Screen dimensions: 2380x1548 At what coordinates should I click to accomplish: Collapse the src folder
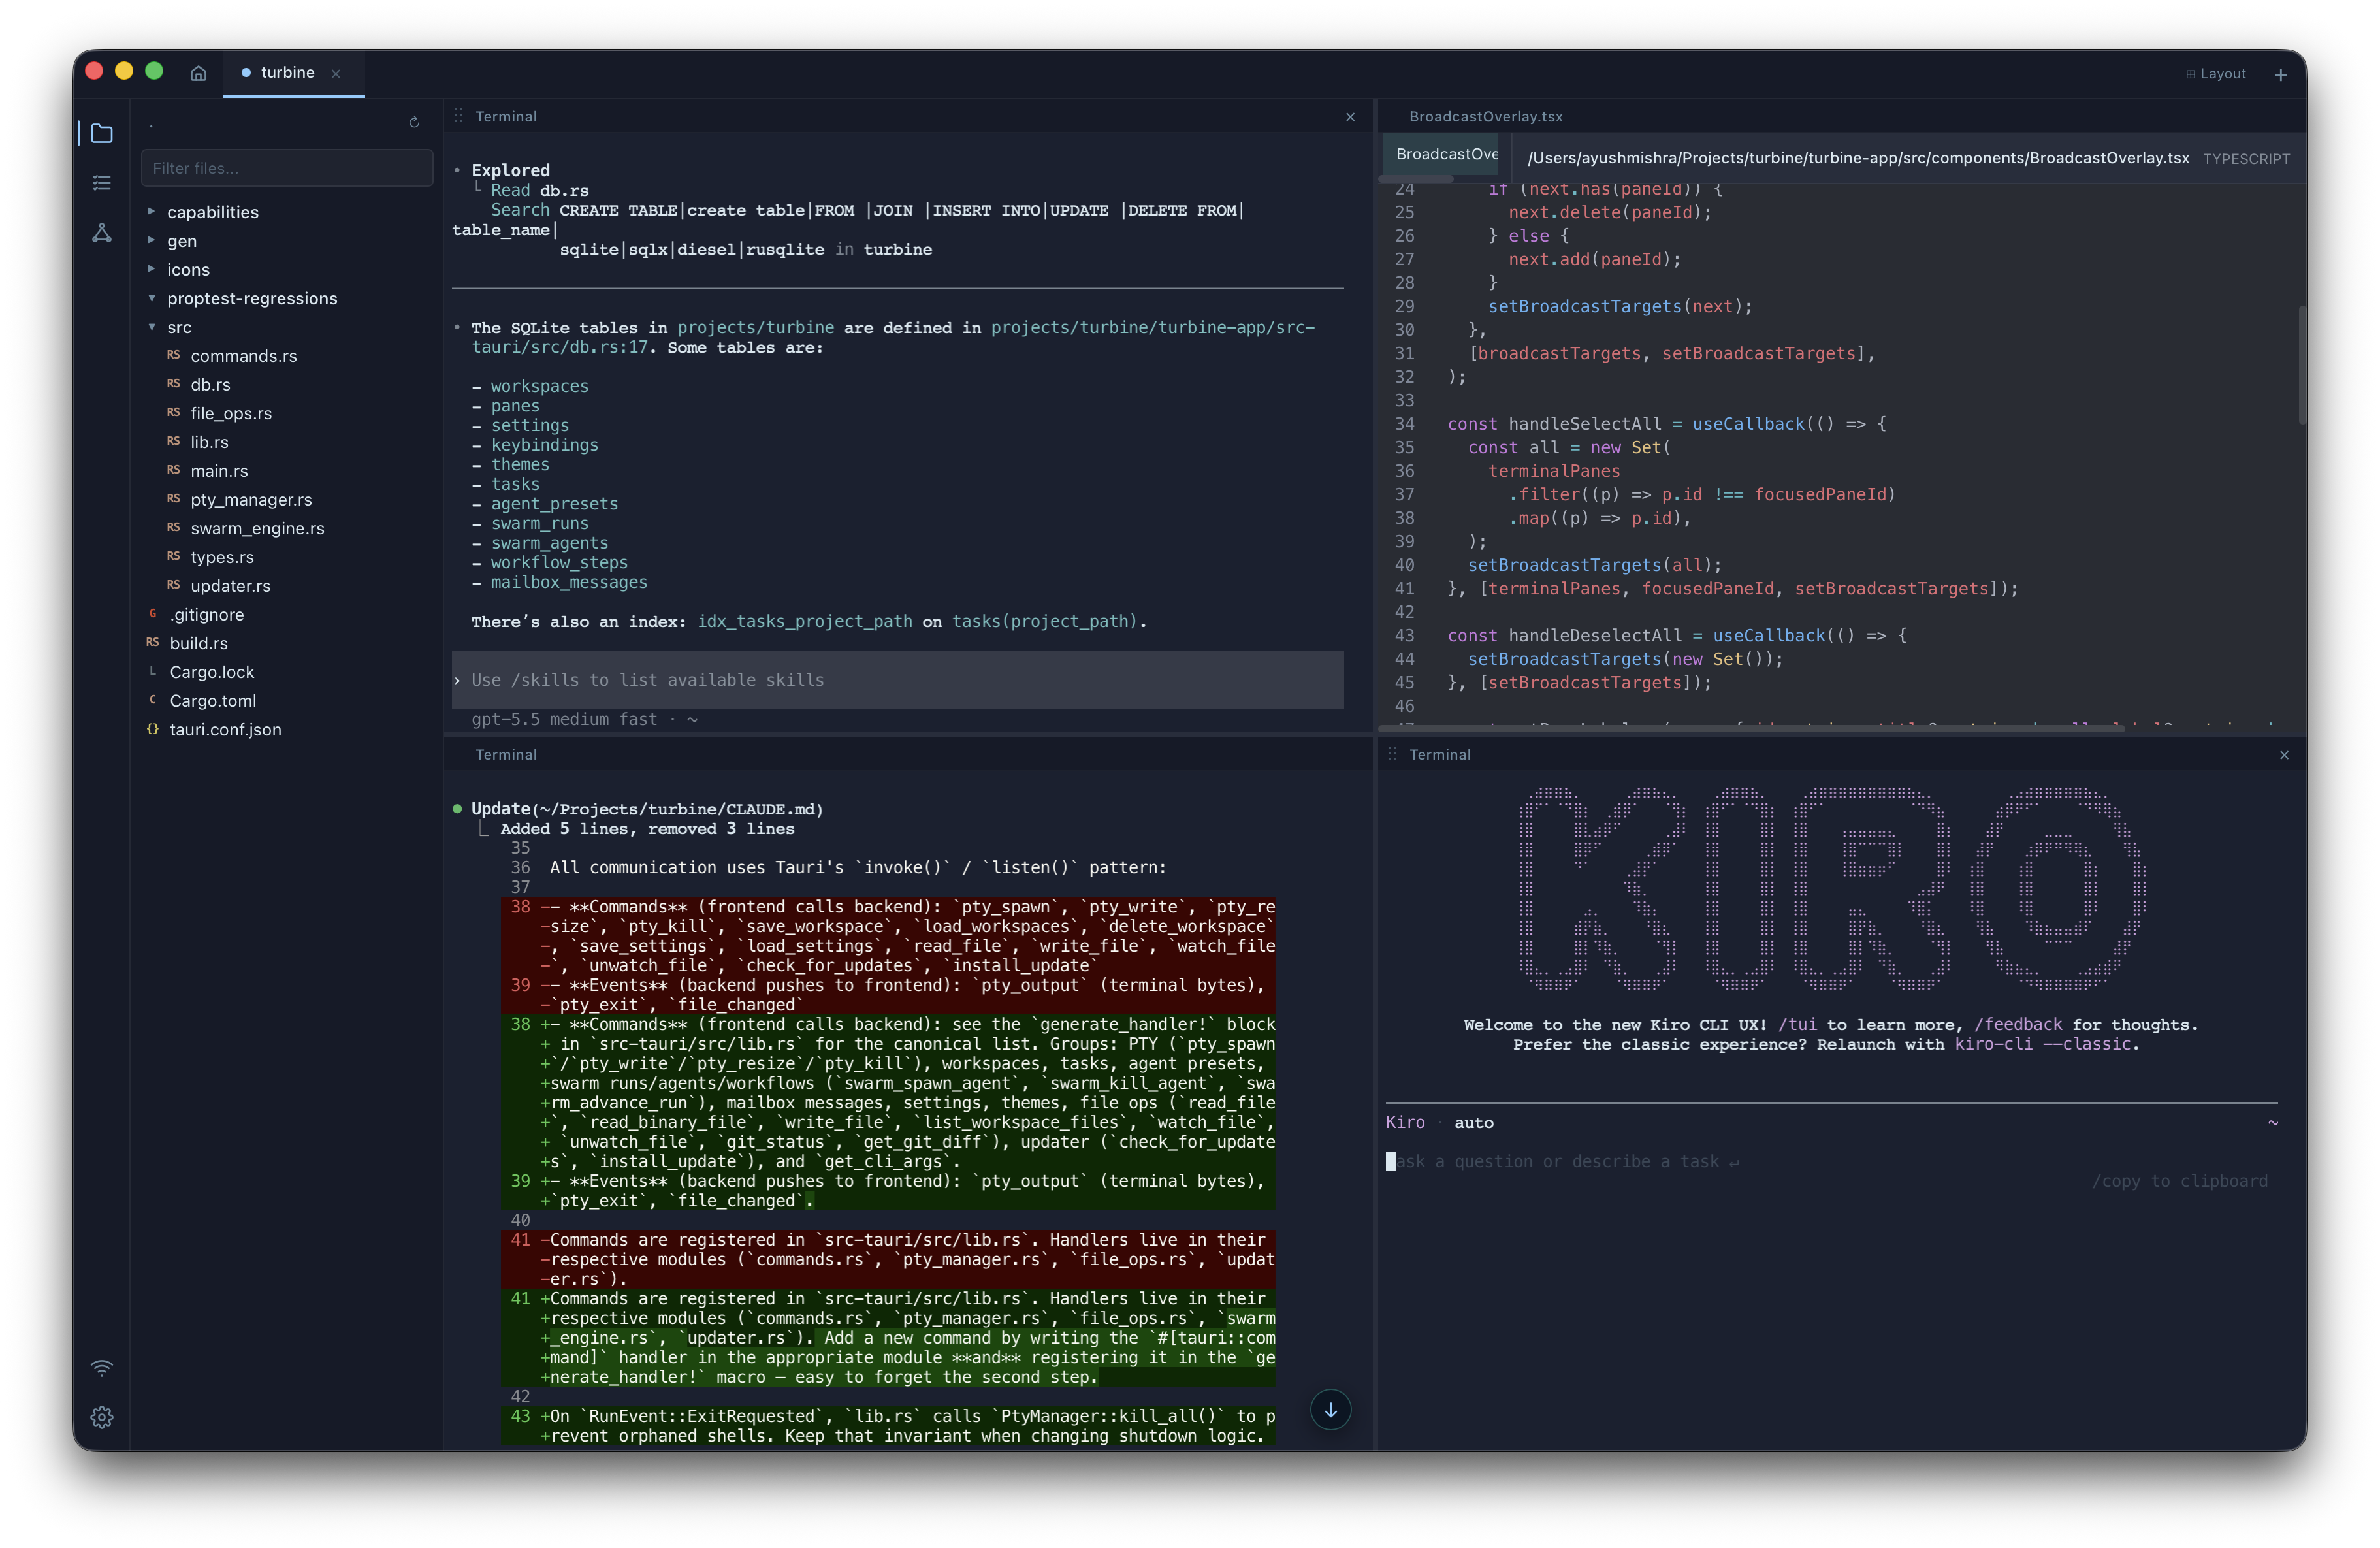tap(179, 327)
